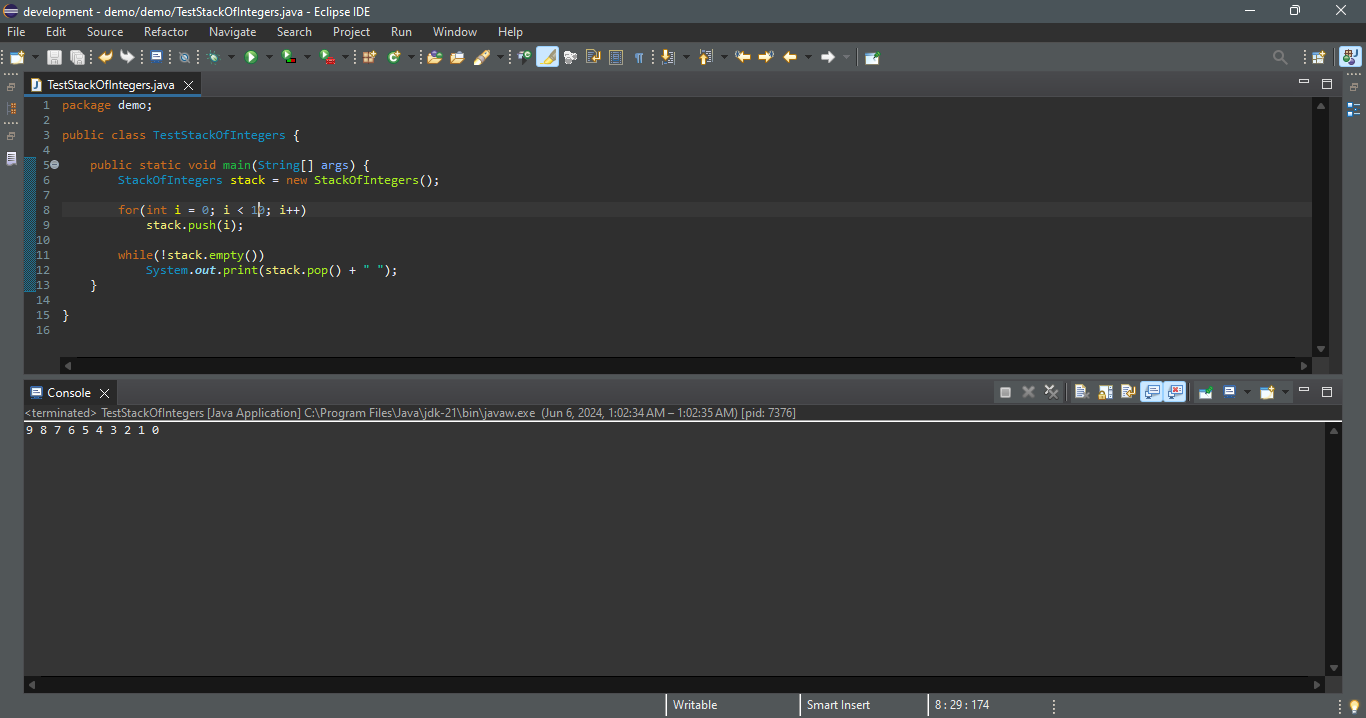Close the TestStackOfIntegers.java tab

(x=188, y=85)
